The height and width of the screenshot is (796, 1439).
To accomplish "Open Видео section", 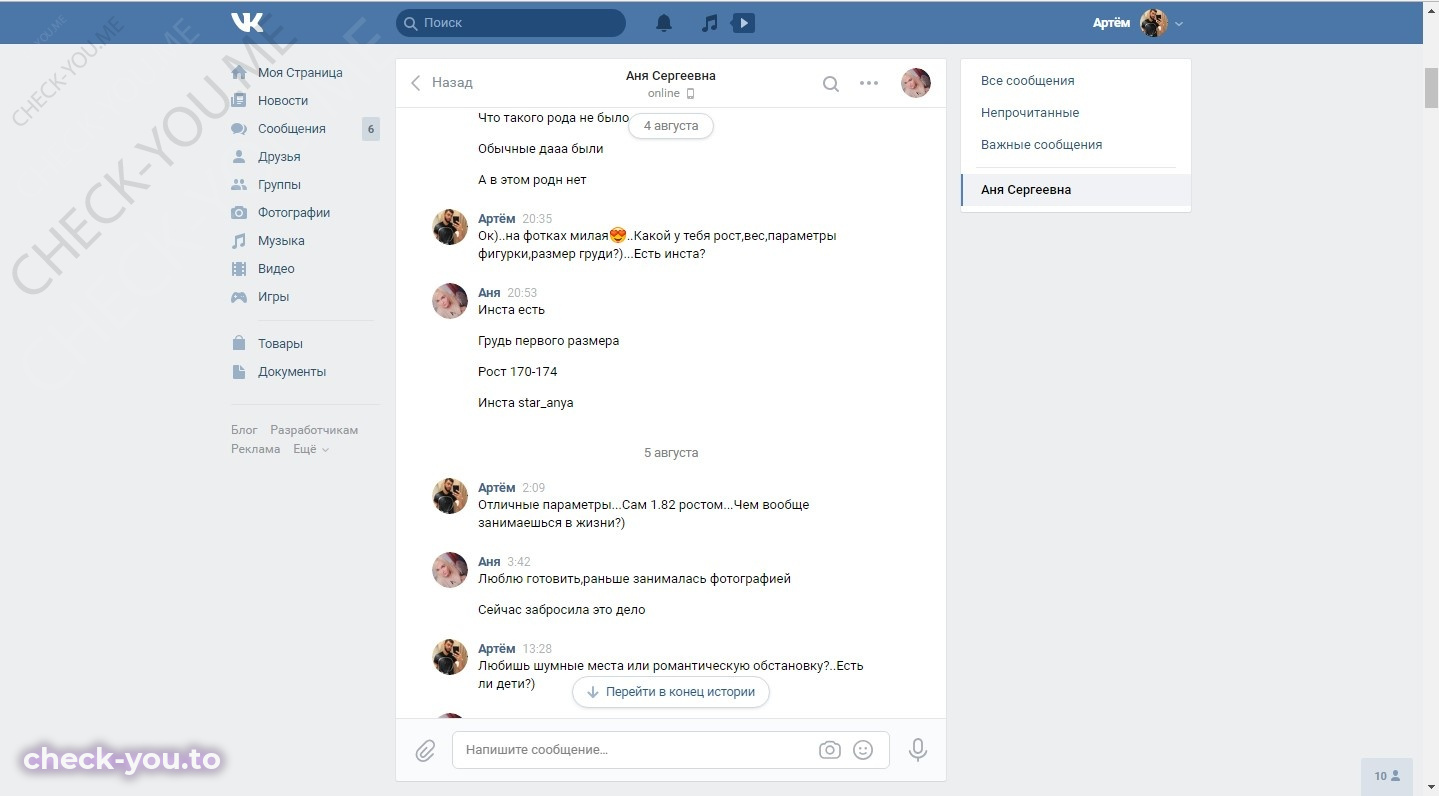I will pyautogui.click(x=276, y=269).
